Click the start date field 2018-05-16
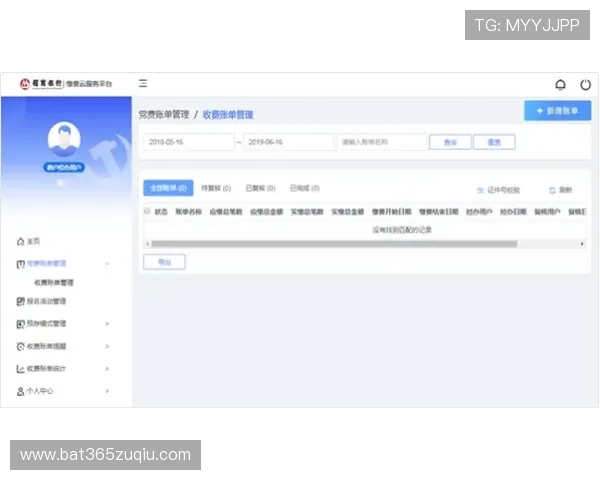 (189, 142)
